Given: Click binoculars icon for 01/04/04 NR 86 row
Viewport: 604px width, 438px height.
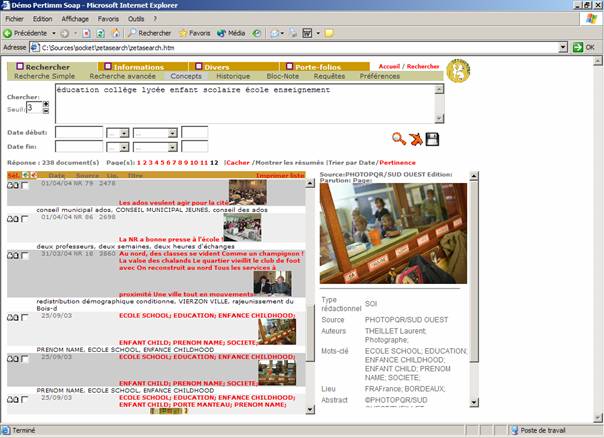Looking at the screenshot, I should (x=13, y=219).
